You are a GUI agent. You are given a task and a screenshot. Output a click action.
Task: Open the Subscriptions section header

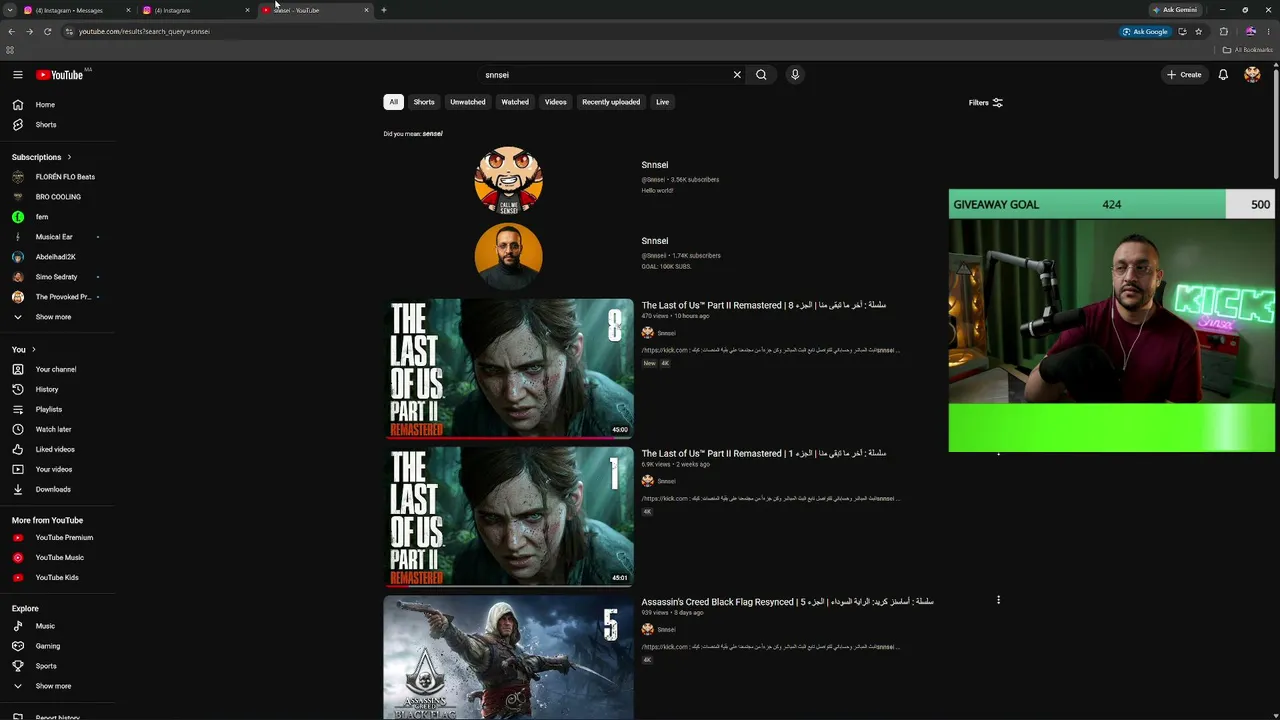41,157
